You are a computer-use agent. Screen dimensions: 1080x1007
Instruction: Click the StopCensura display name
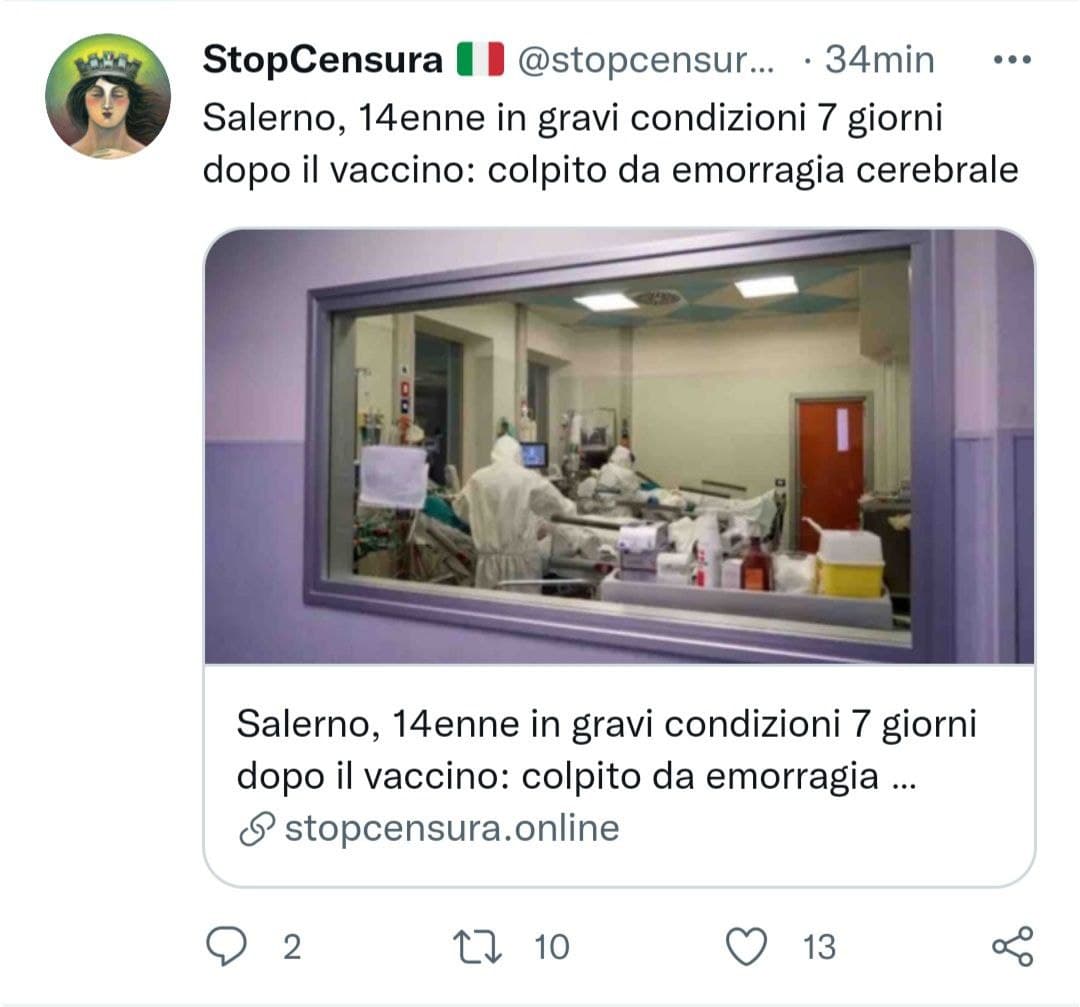coord(322,59)
